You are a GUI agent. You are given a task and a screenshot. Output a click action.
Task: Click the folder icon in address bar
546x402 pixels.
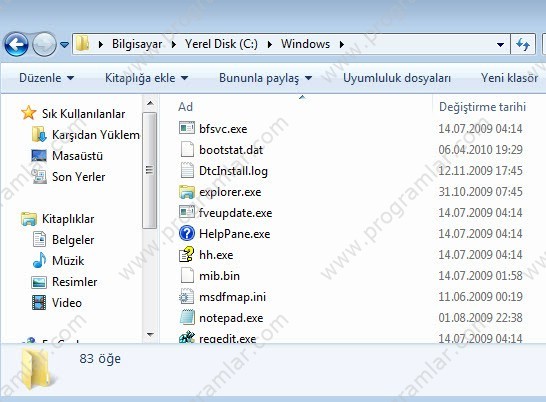click(x=83, y=44)
